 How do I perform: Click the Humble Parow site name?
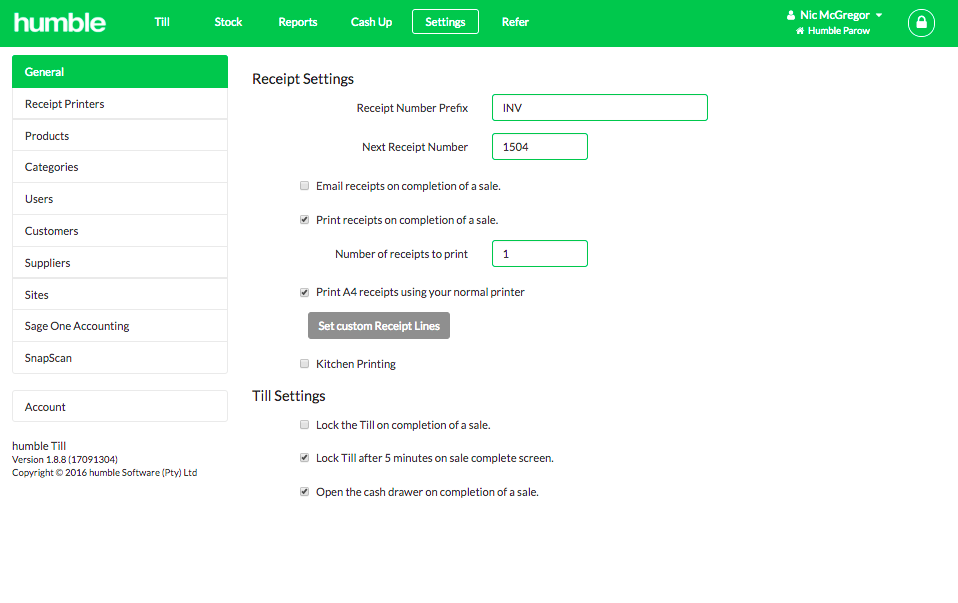[838, 31]
